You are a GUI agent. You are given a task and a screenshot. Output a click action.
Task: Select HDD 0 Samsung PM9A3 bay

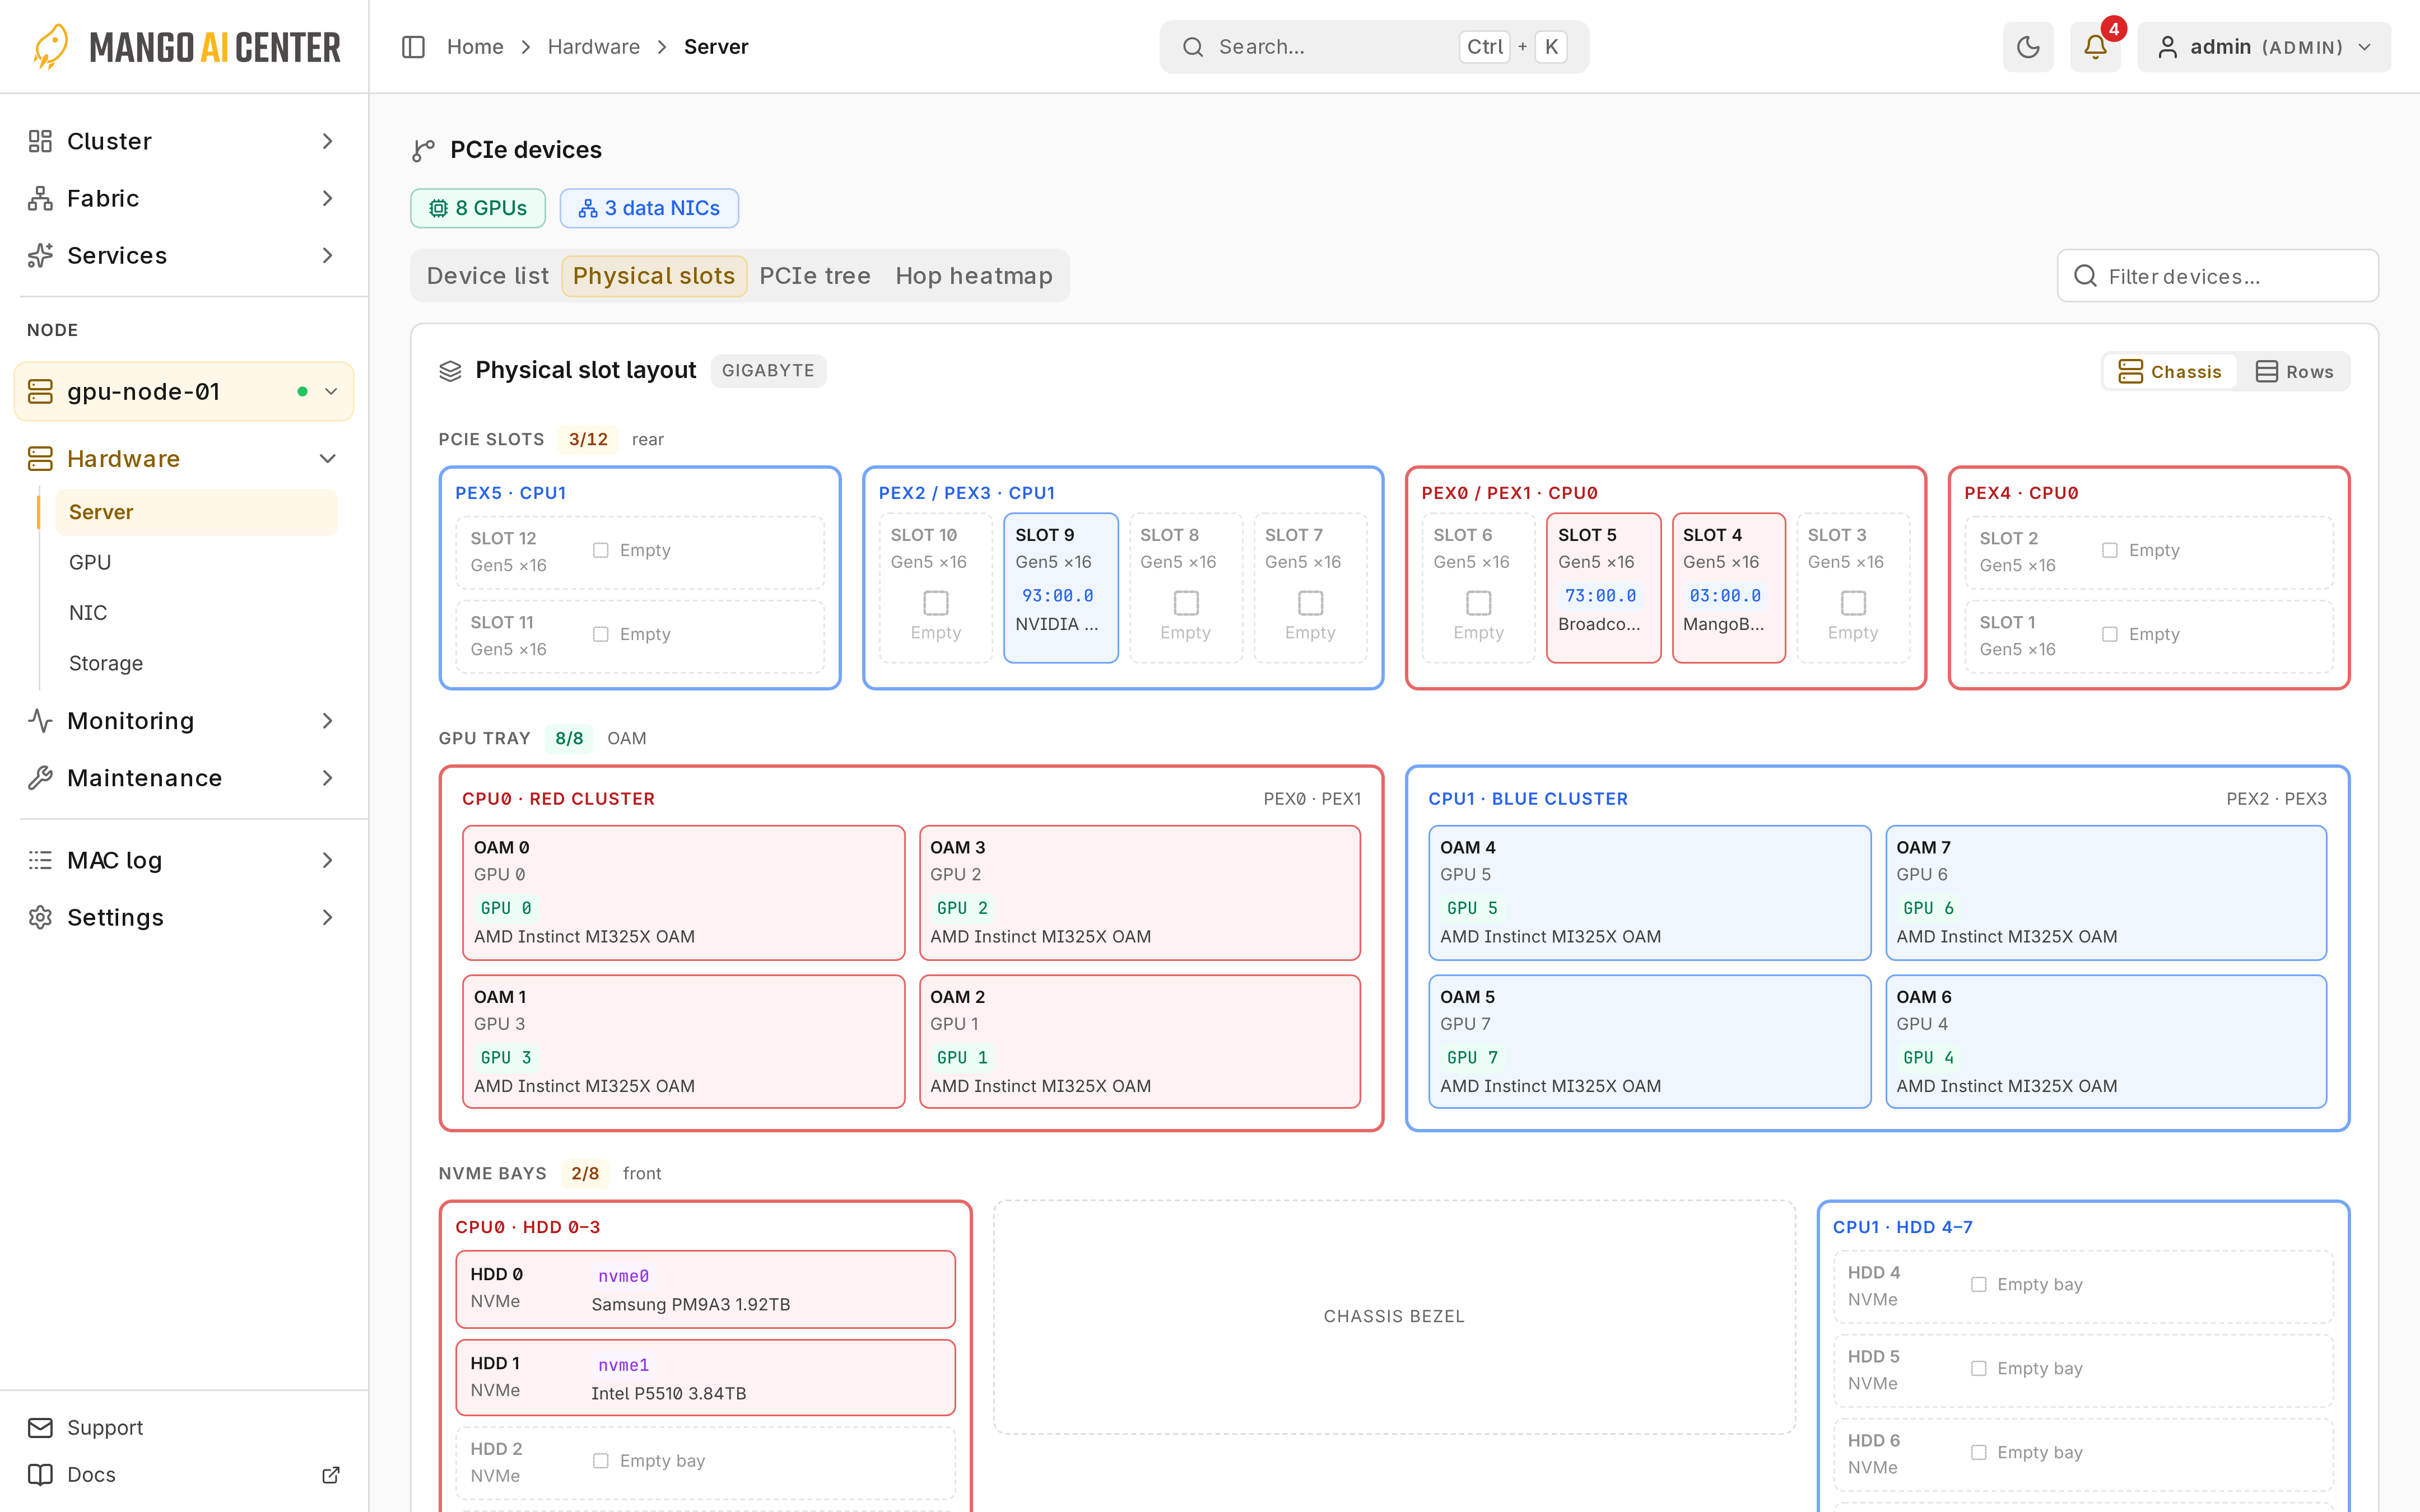[706, 1289]
